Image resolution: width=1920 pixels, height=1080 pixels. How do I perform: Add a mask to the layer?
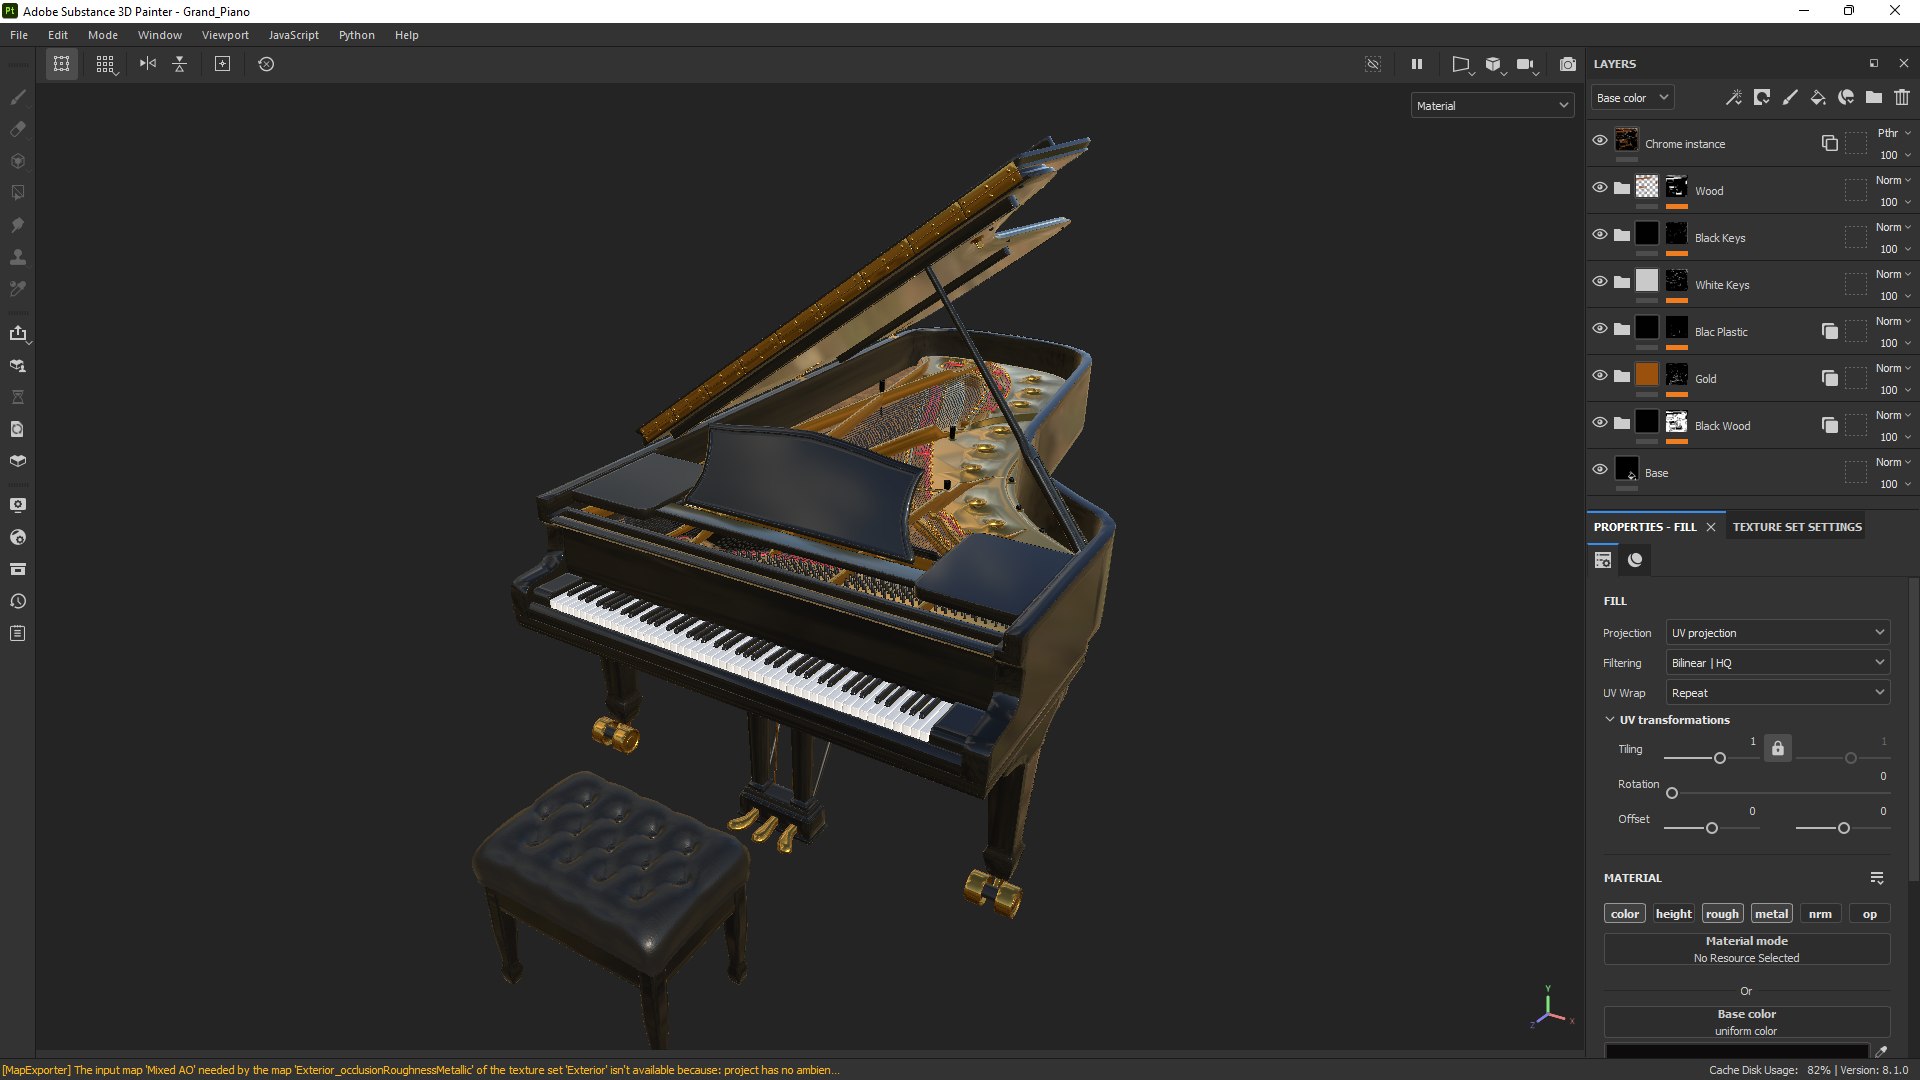(1762, 98)
